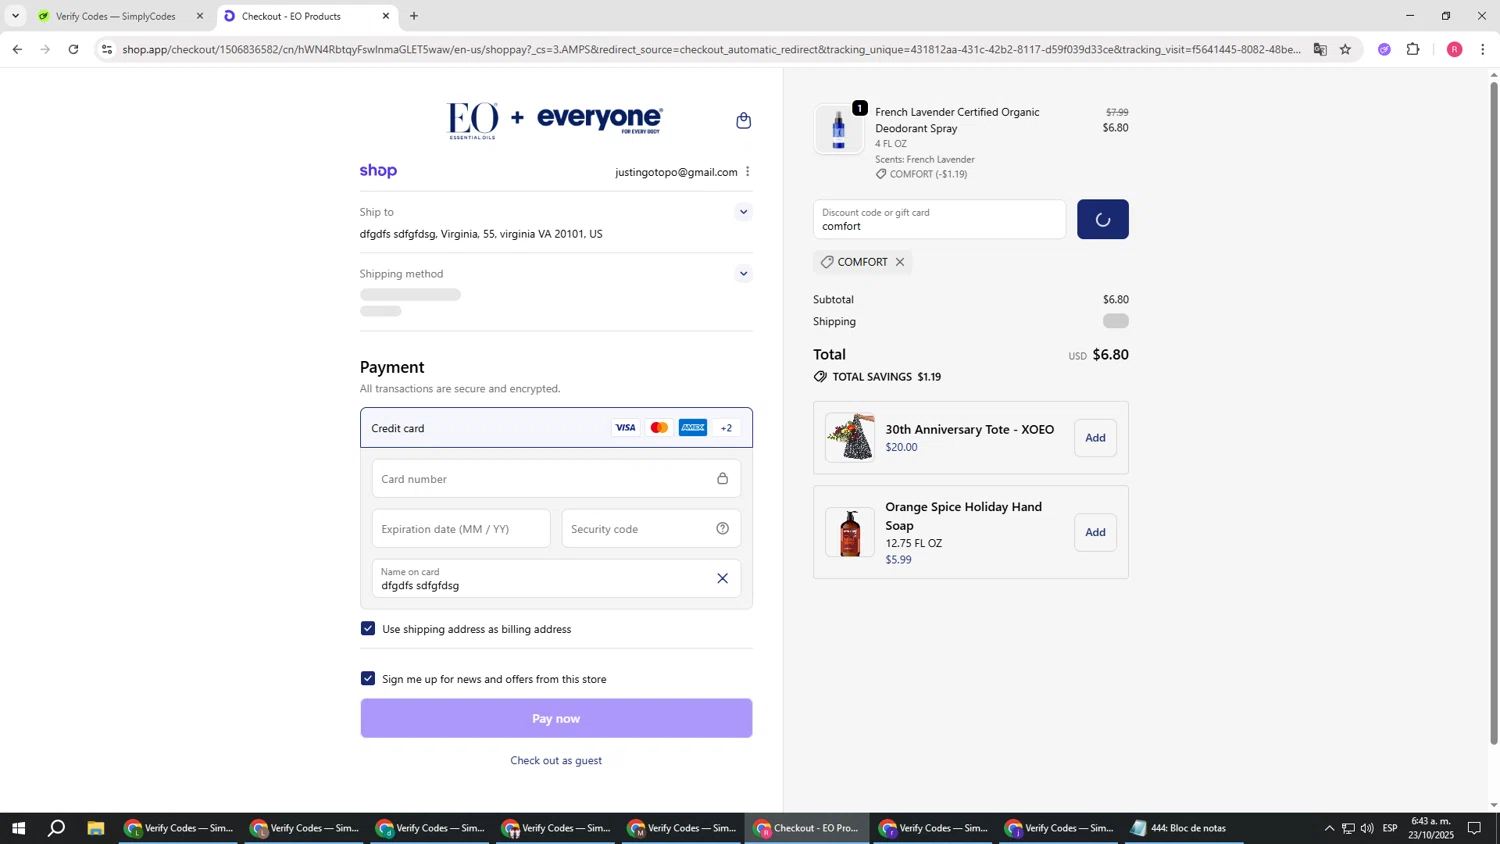This screenshot has height=844, width=1500.
Task: Open the Chrome three-dot menu
Action: click(x=1482, y=49)
